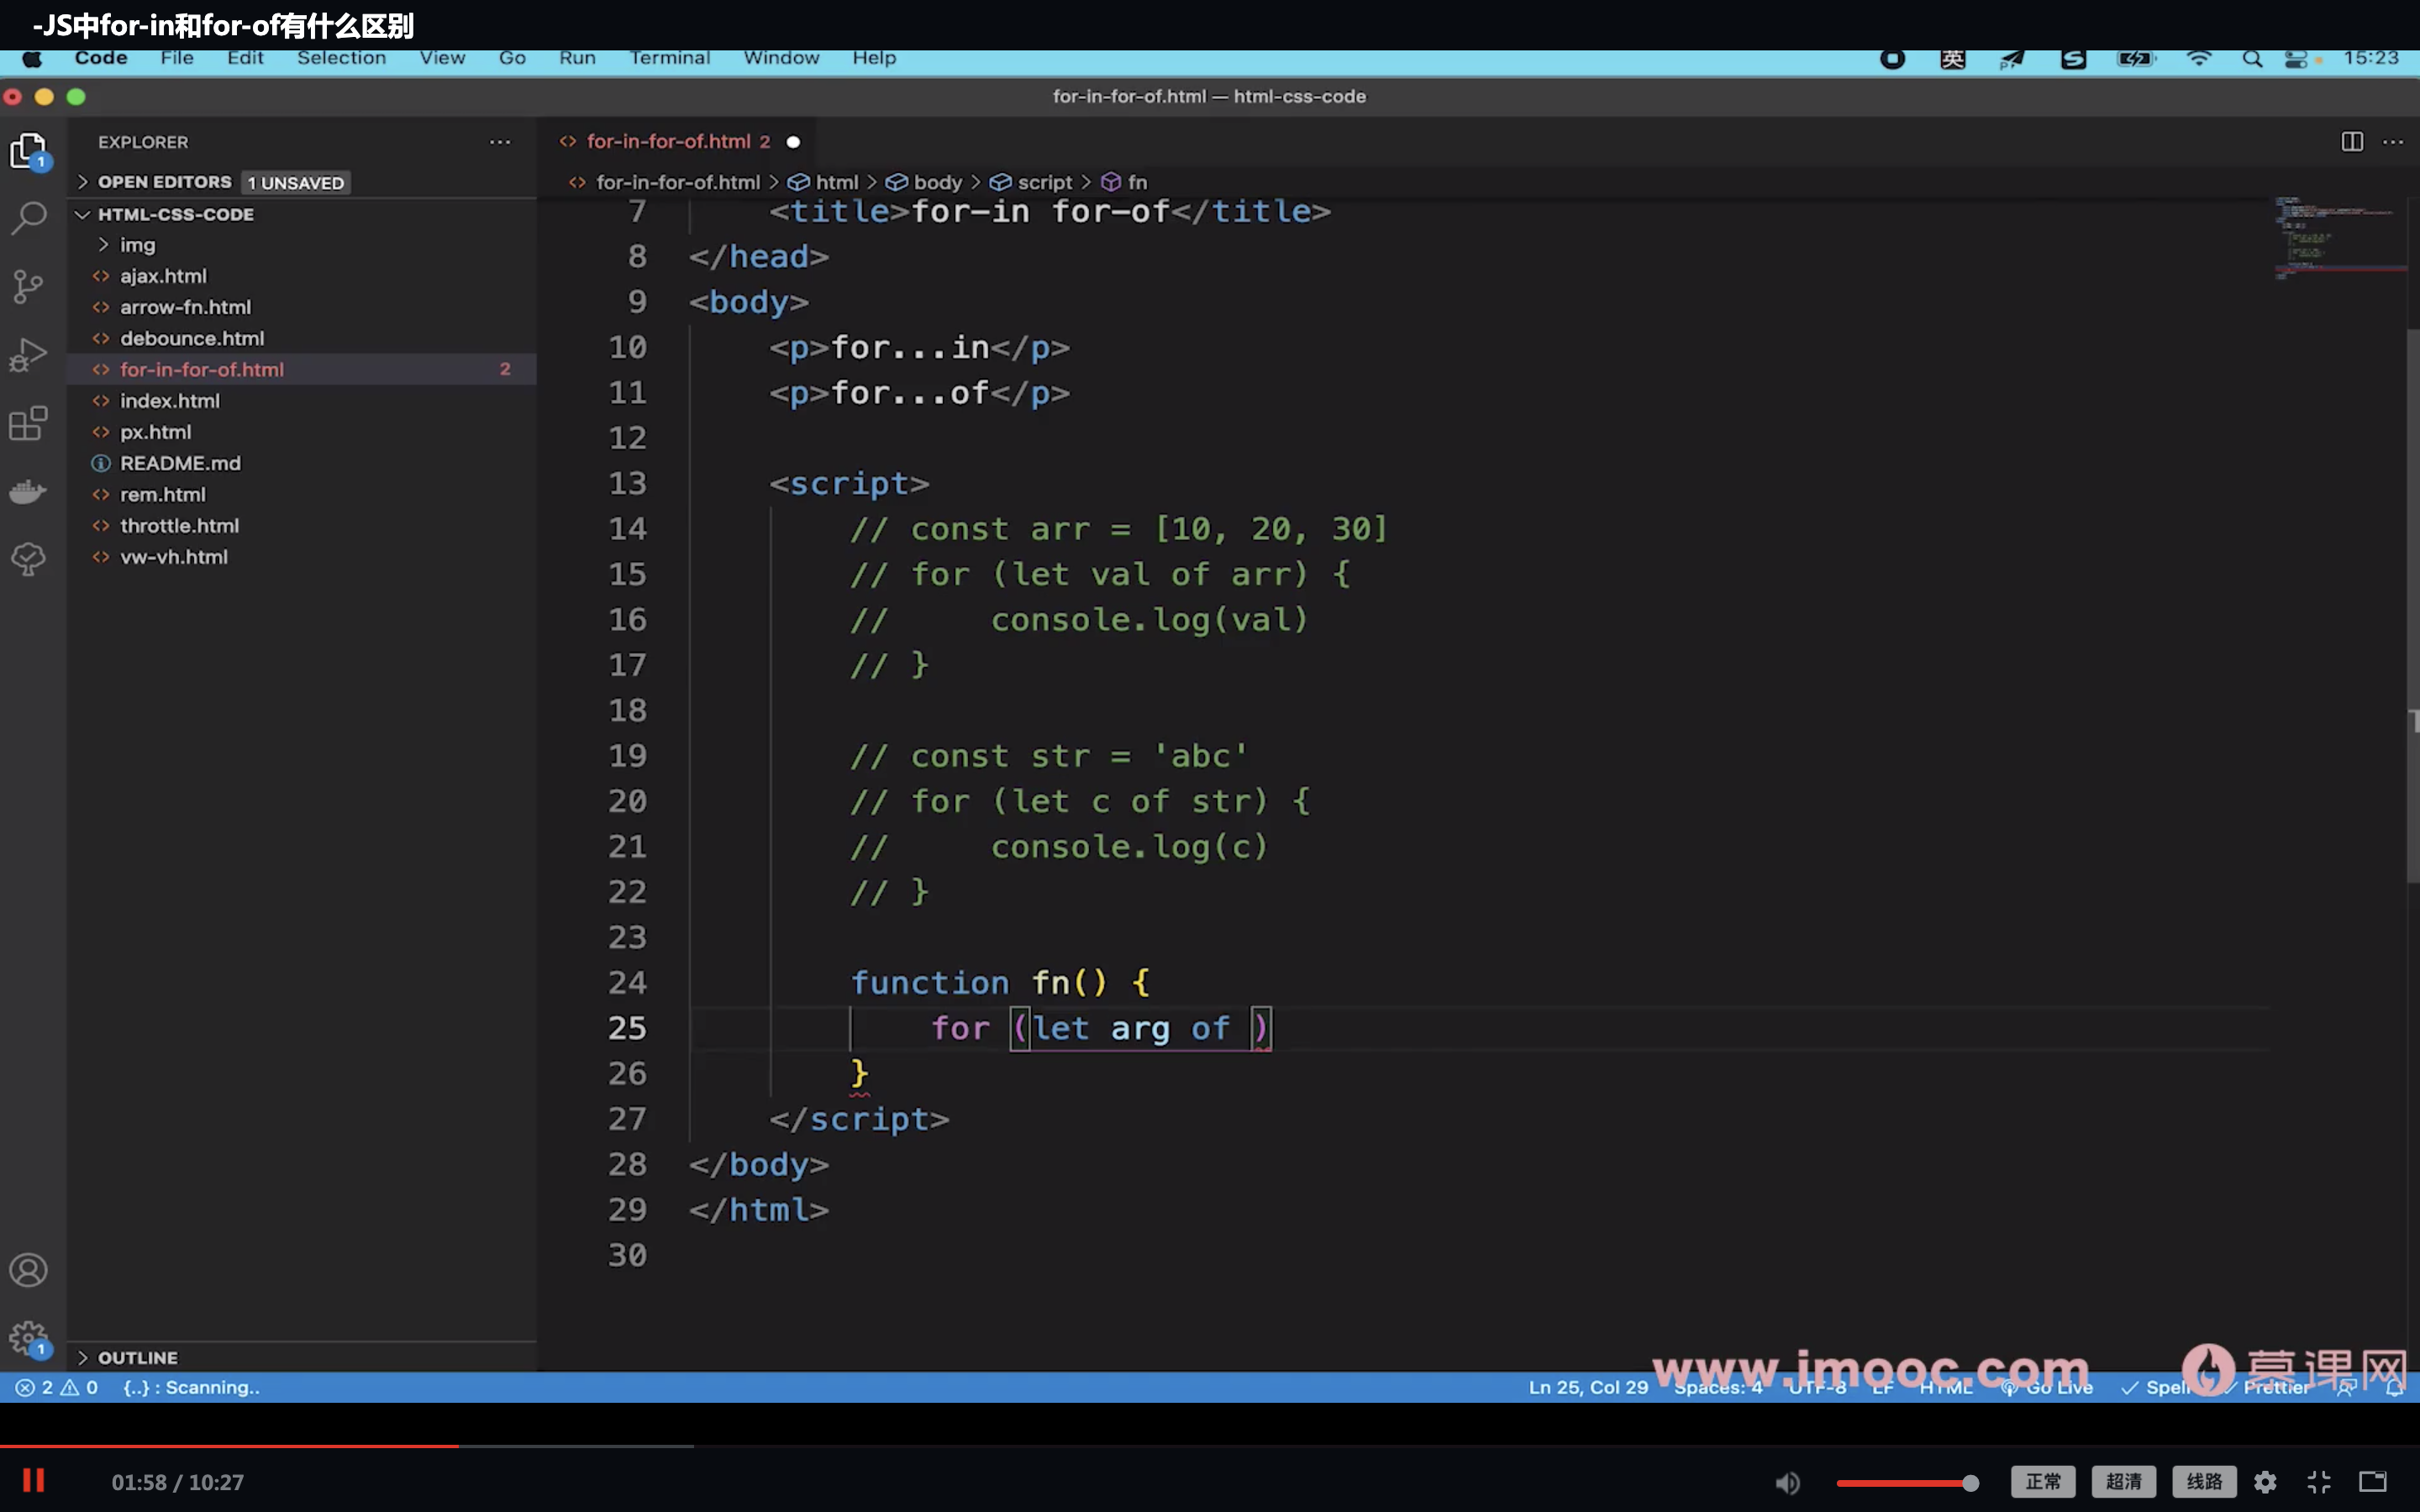Expand the img folder
This screenshot has height=1512, width=2420.
(137, 245)
